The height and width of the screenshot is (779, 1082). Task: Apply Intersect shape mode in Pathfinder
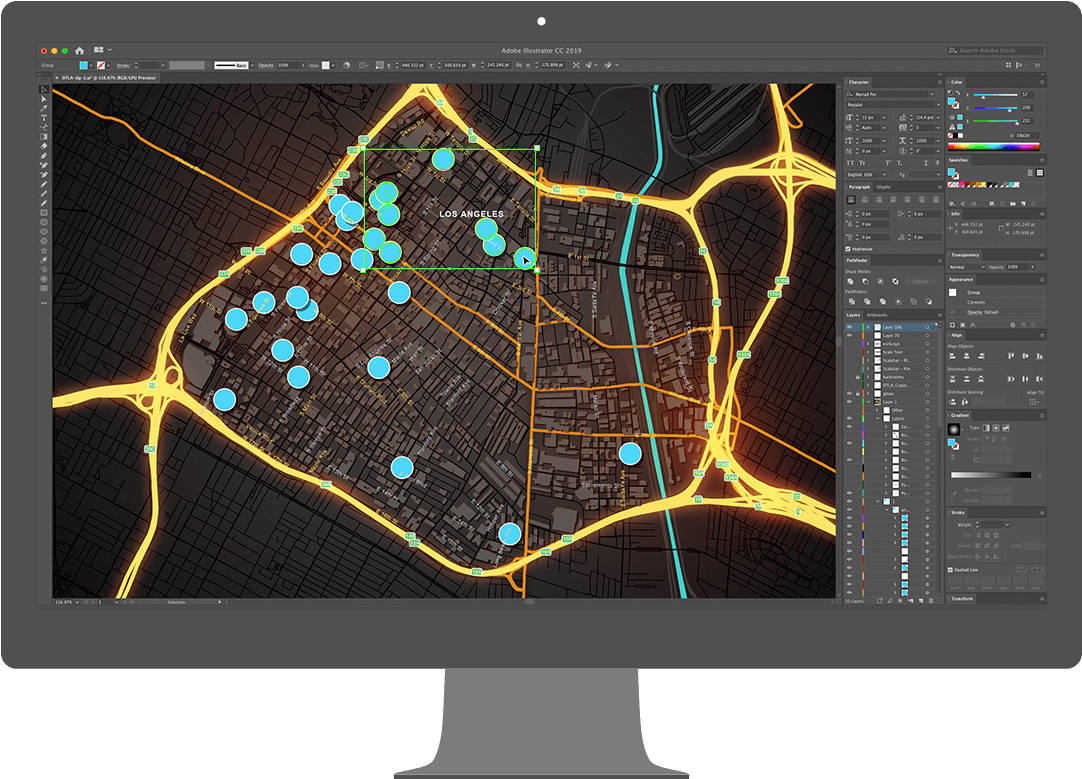pos(880,282)
